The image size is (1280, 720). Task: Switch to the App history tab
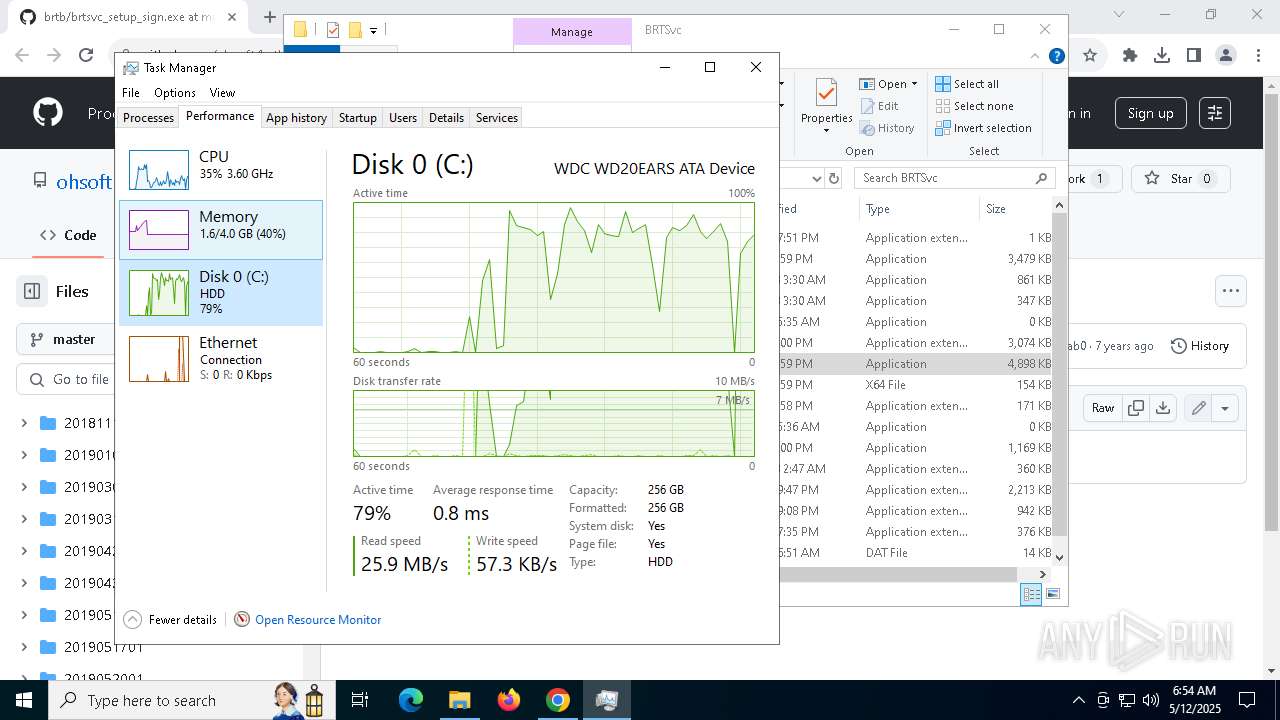pyautogui.click(x=296, y=118)
